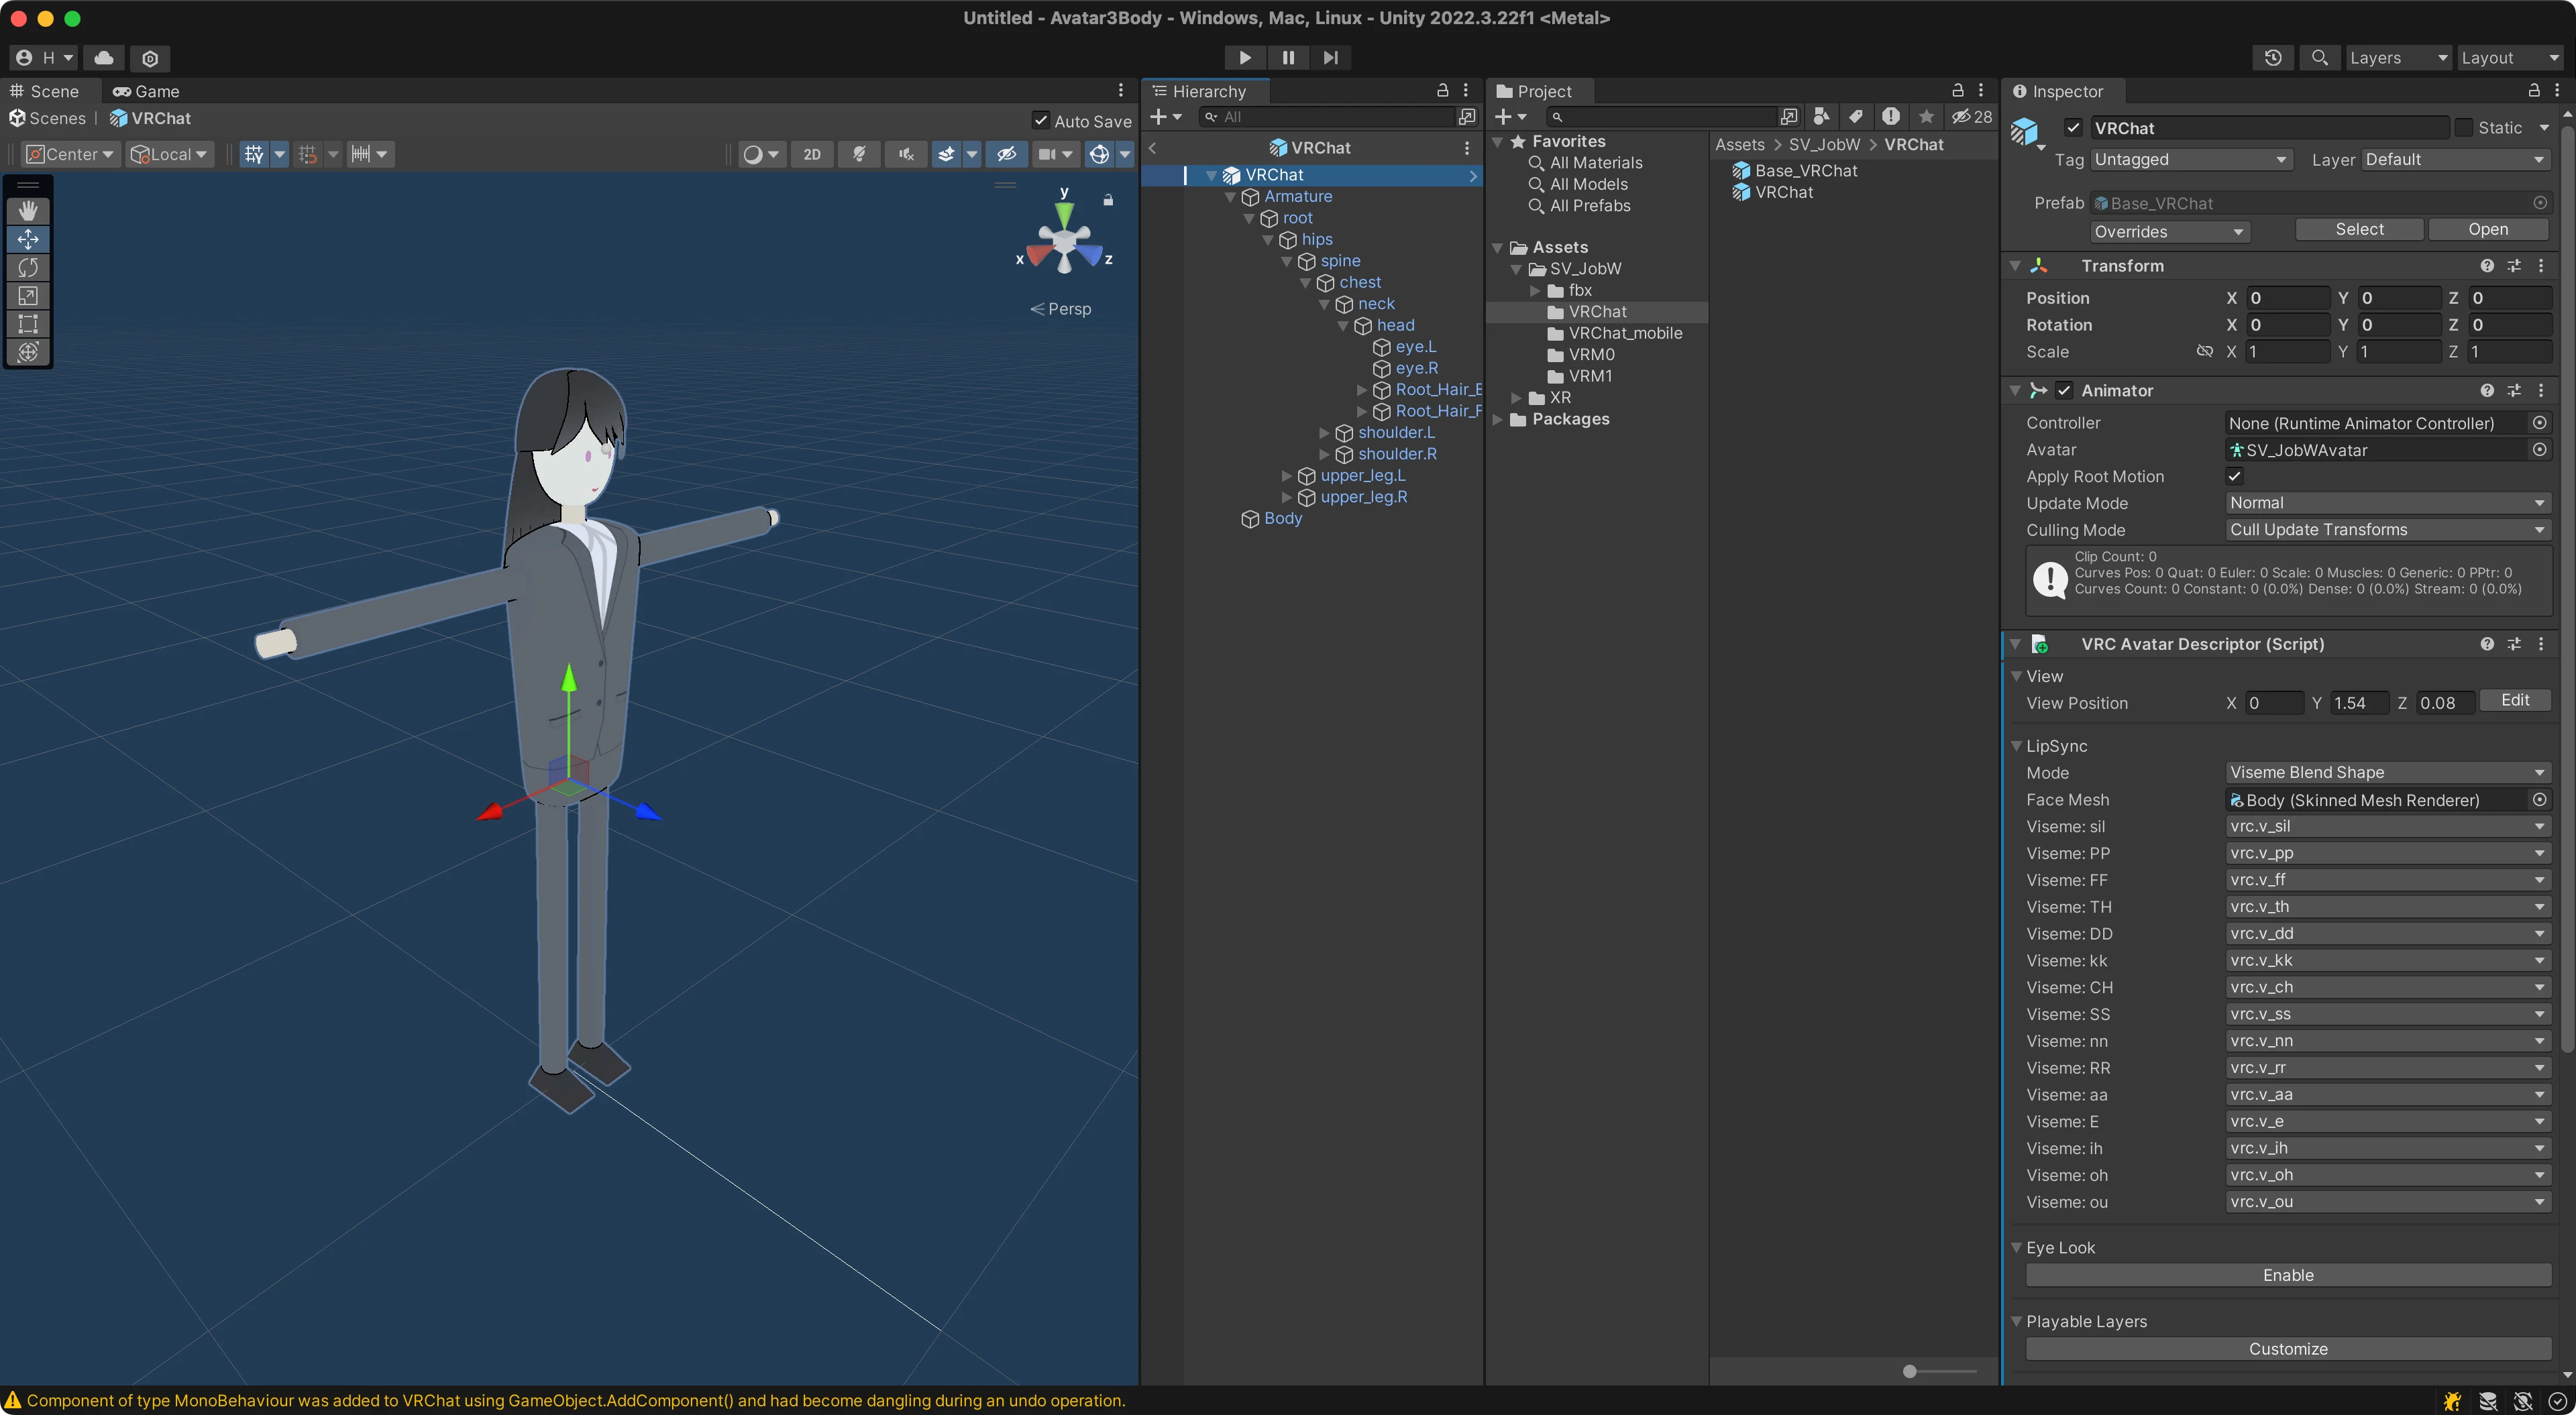This screenshot has width=2576, height=1415.
Task: Open VRC Avatar Descriptor options menu
Action: click(x=2541, y=645)
